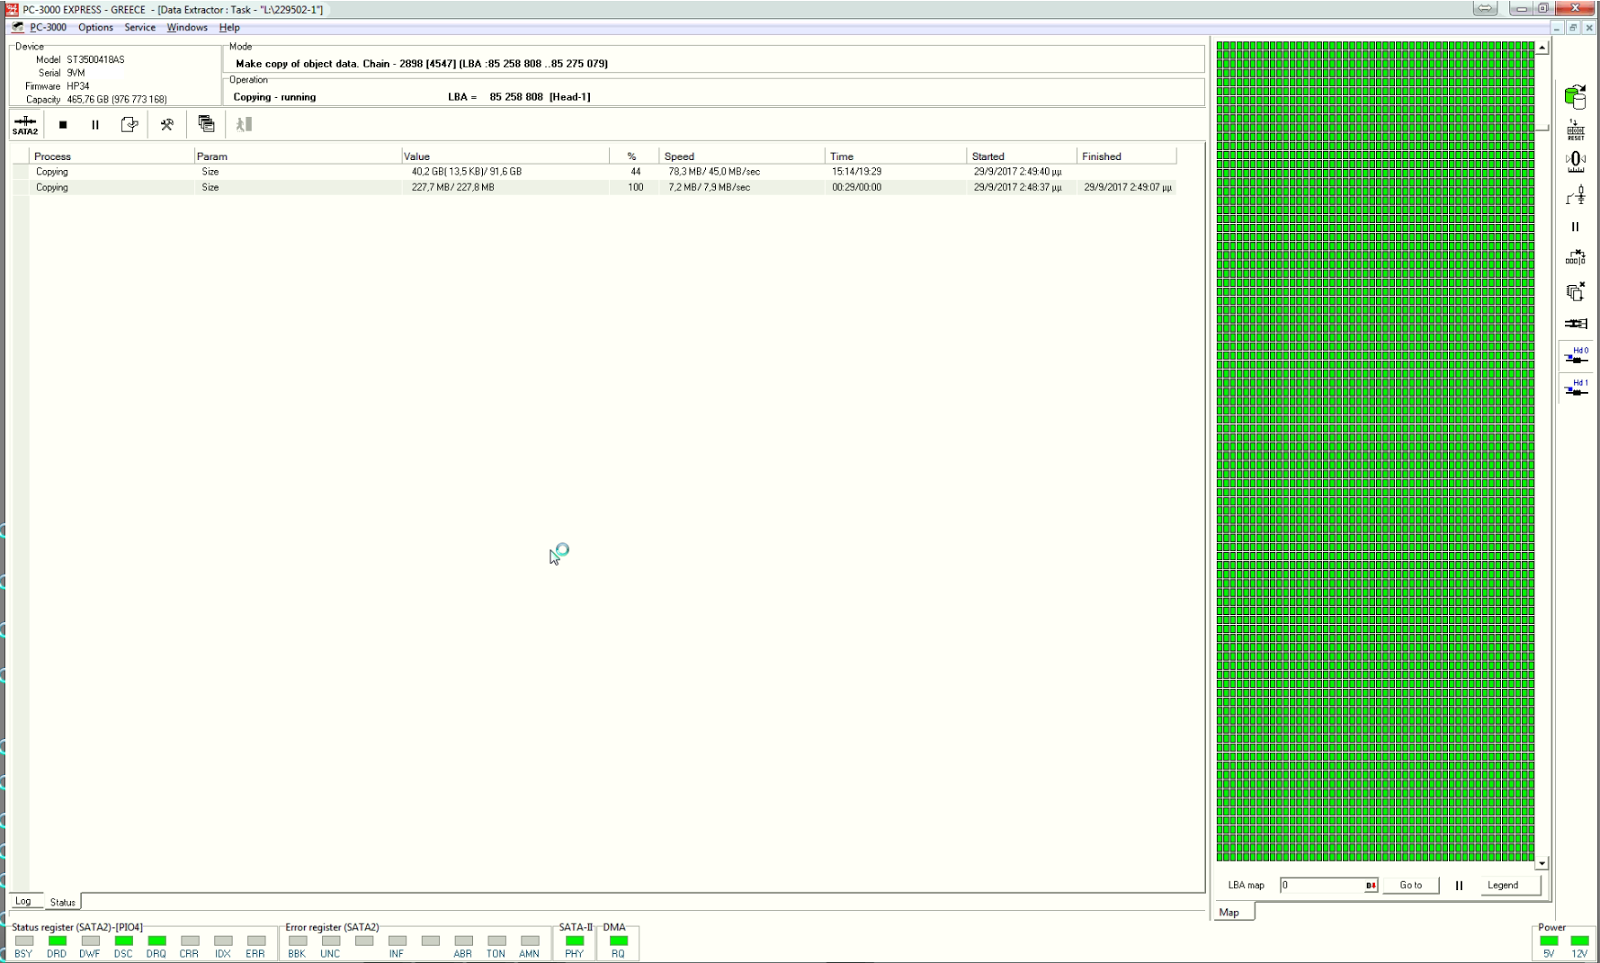Open the Help menu
Image resolution: width=1600 pixels, height=963 pixels.
pyautogui.click(x=229, y=28)
